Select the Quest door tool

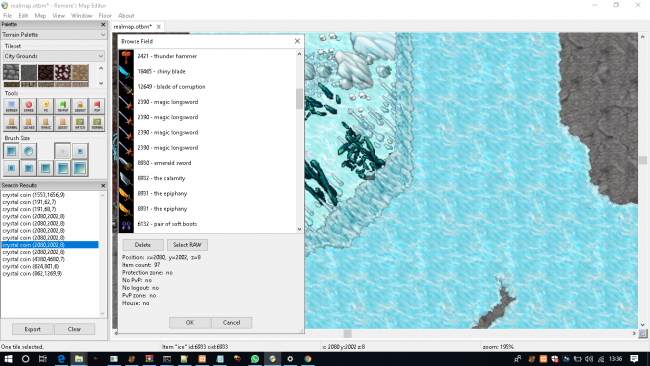[63, 123]
